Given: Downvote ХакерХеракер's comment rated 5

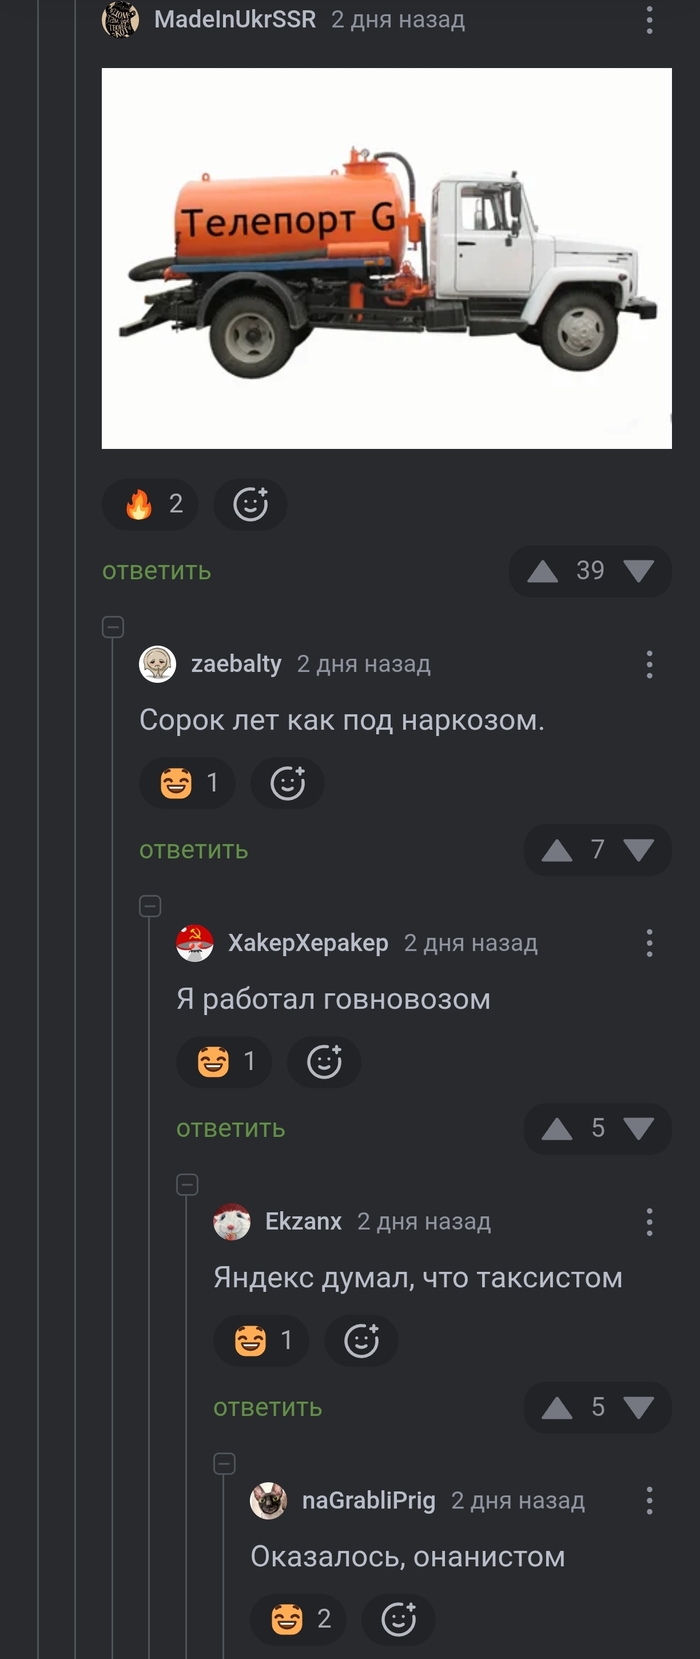Looking at the screenshot, I should click(638, 1129).
